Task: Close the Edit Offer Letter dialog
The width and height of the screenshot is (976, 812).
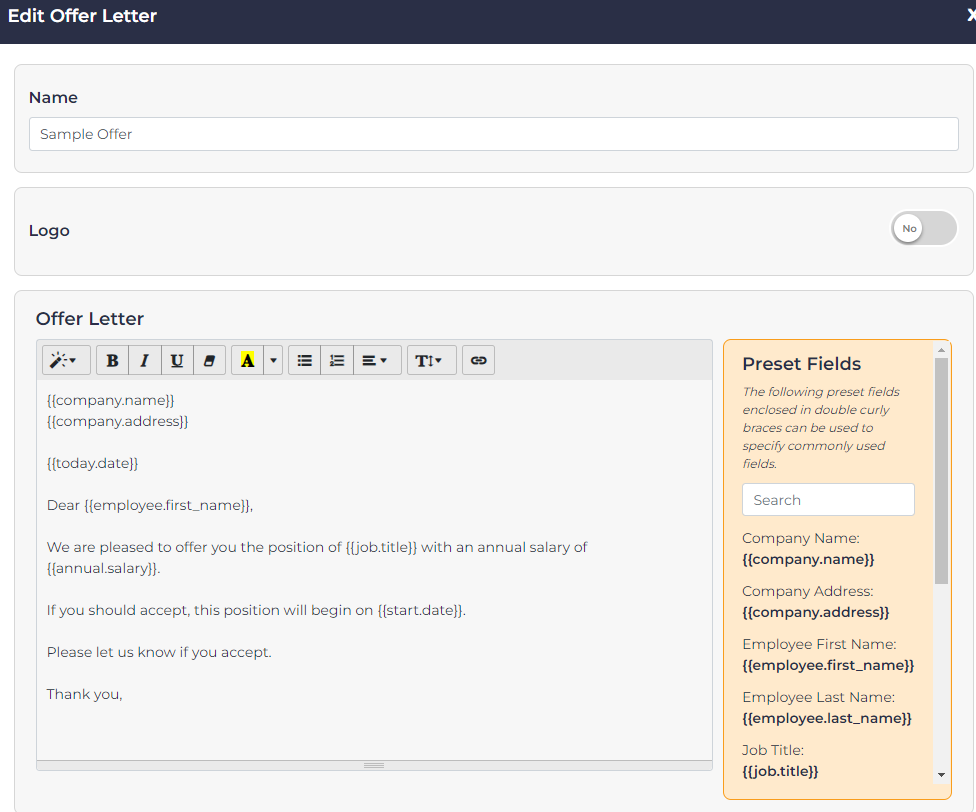Action: point(970,16)
